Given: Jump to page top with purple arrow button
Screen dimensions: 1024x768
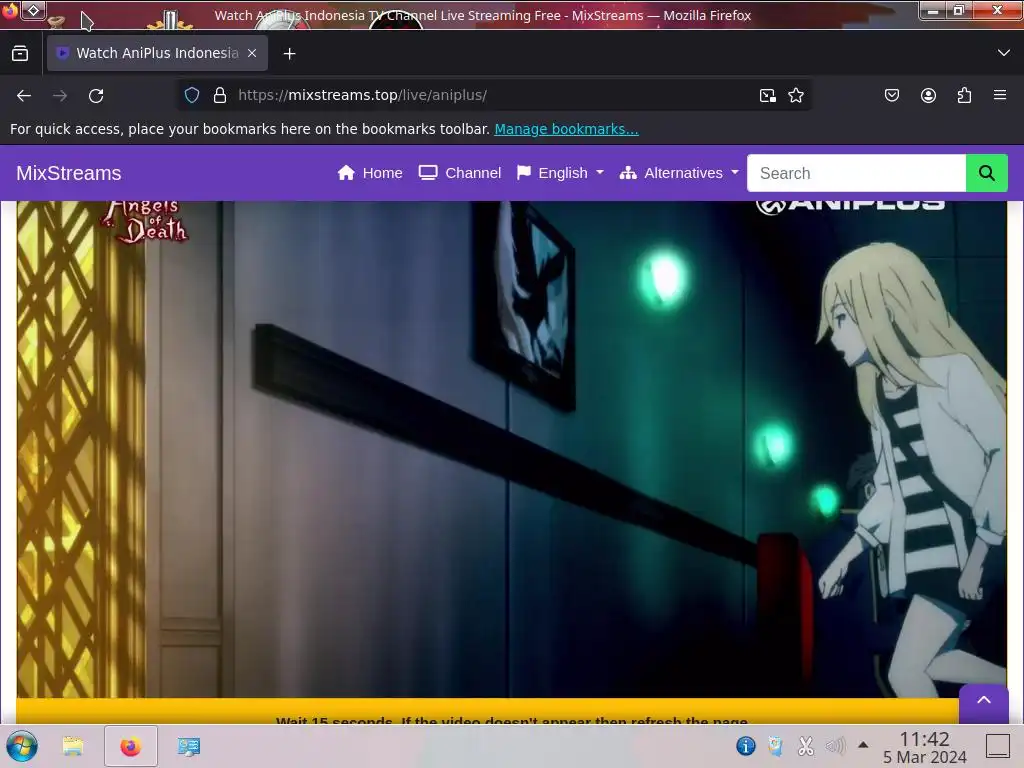Looking at the screenshot, I should (984, 703).
